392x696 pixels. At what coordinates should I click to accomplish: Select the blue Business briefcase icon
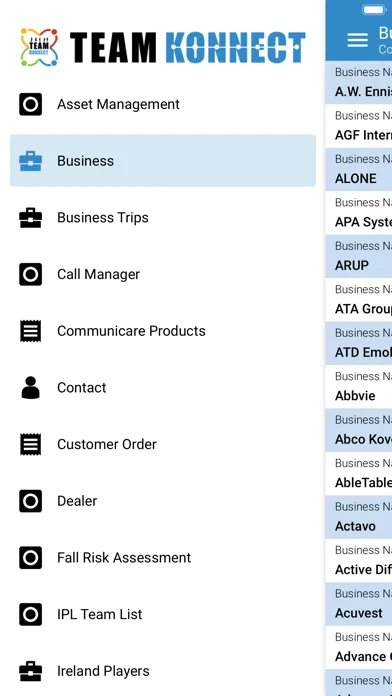(x=31, y=161)
